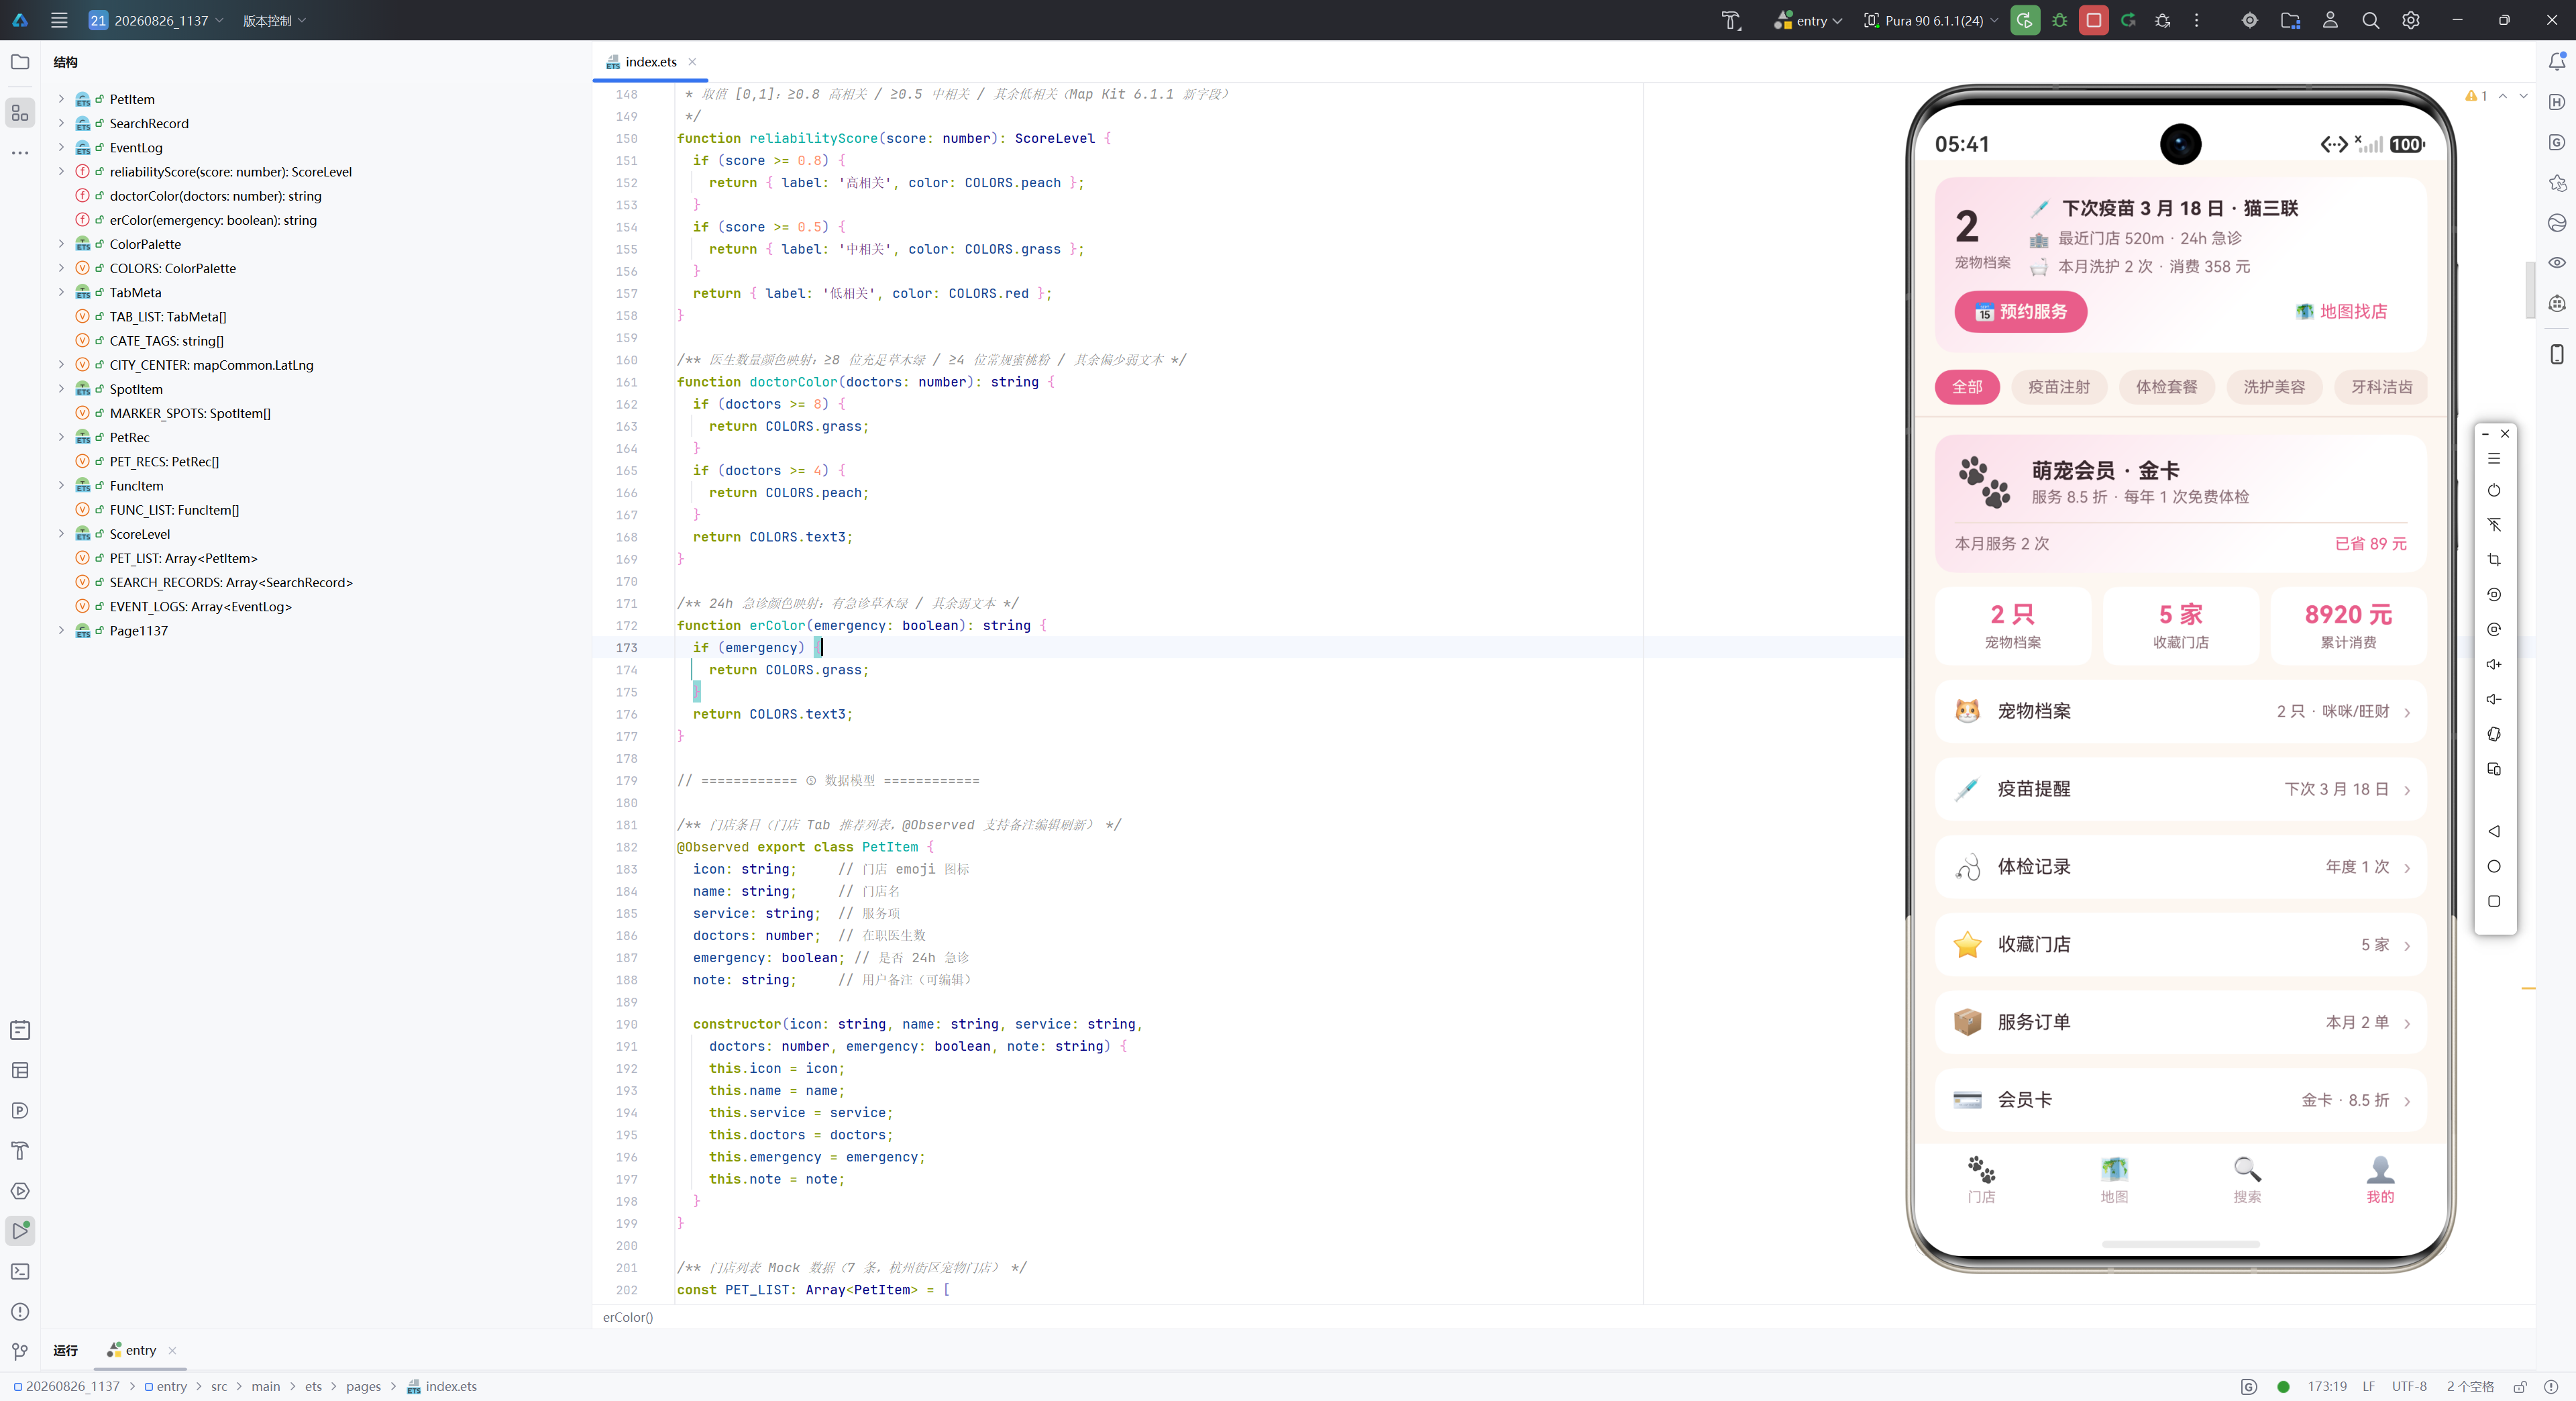Click the emulator shake device icon
This screenshot has width=2576, height=1401.
tap(2494, 734)
